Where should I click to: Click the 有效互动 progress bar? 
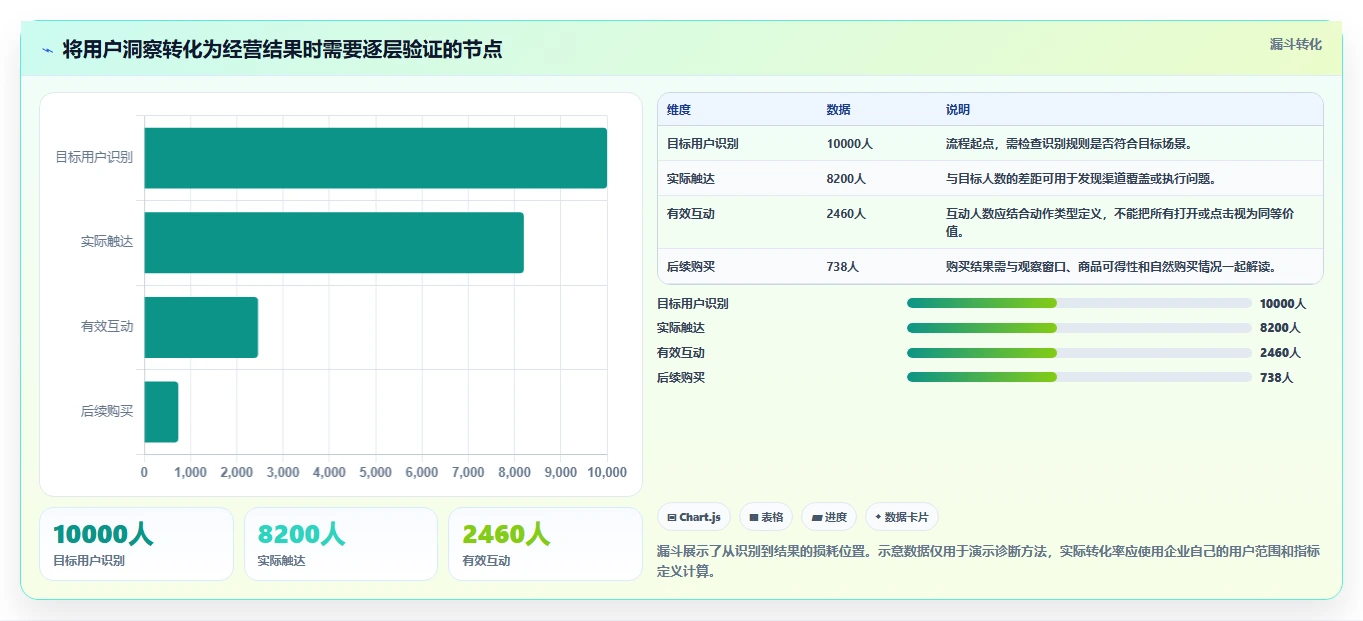coord(1079,352)
